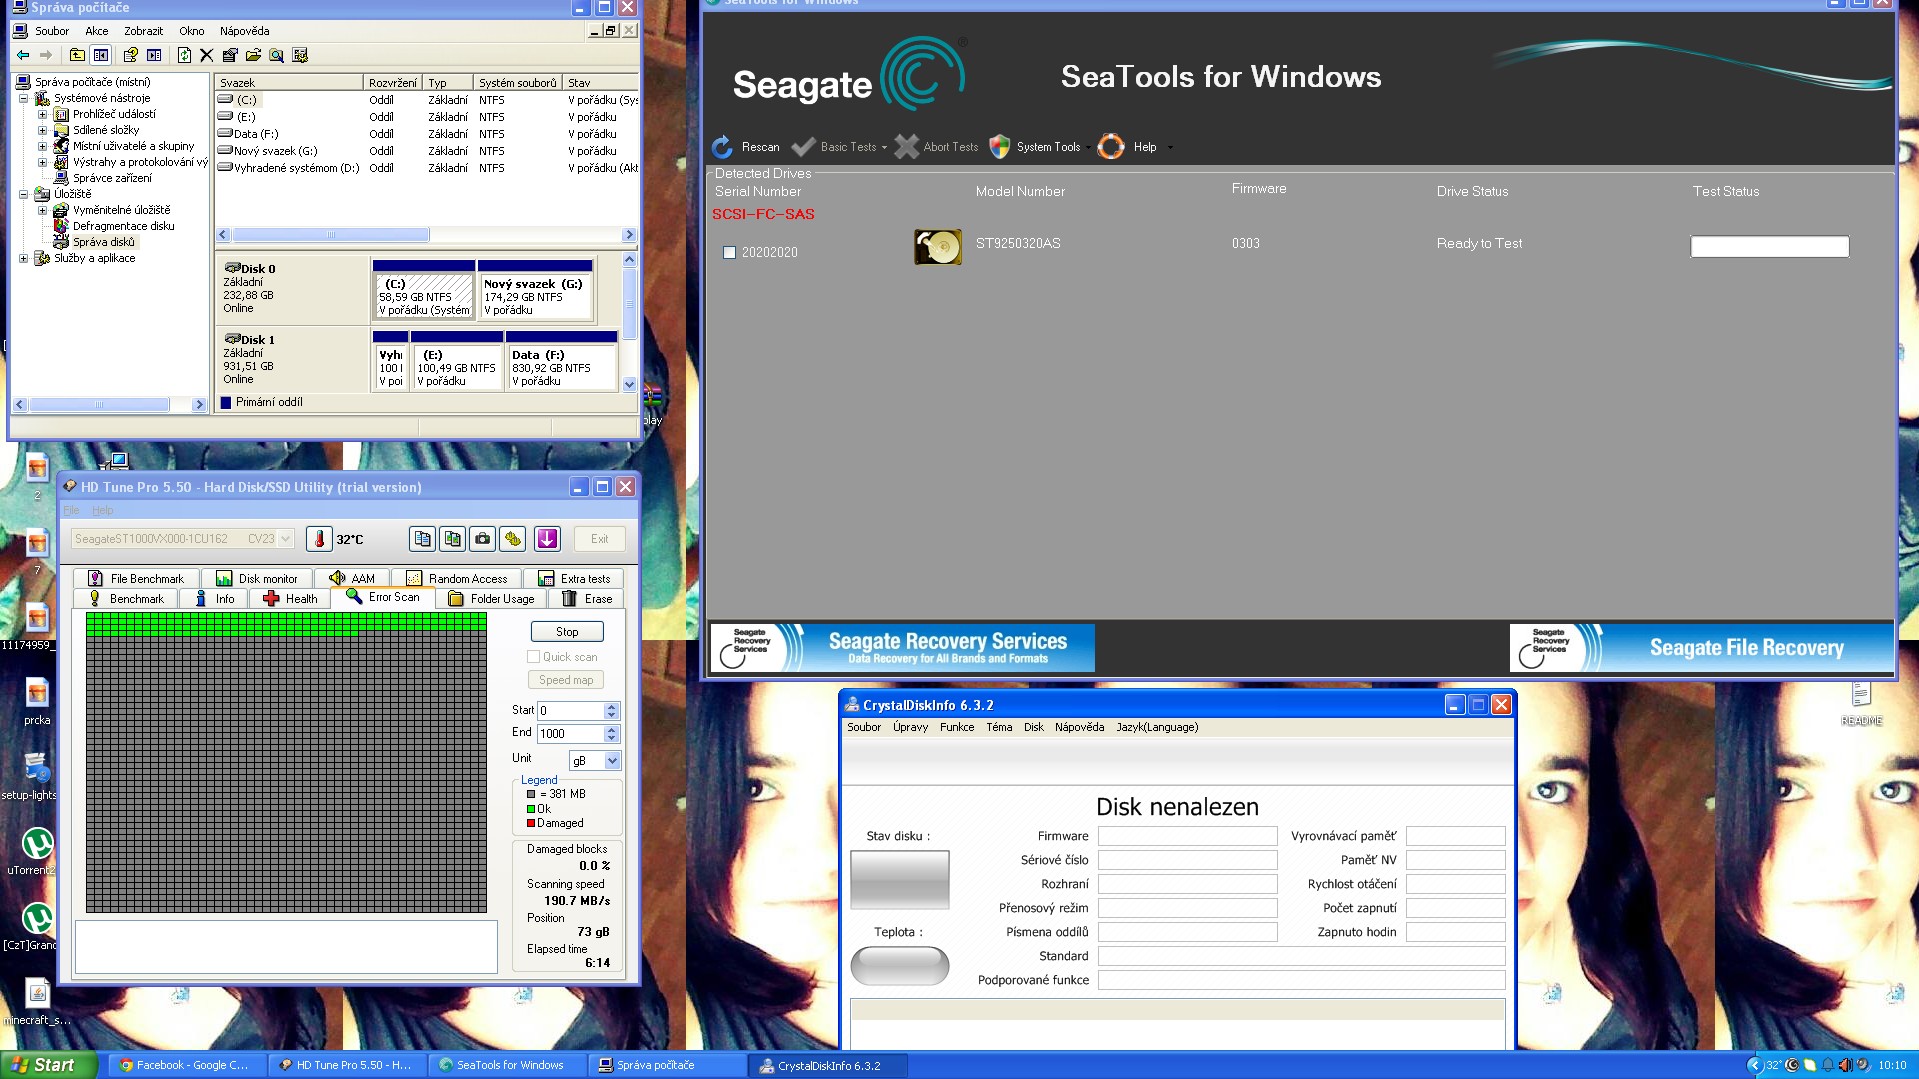Enable the Quick scan checkbox
This screenshot has height=1079, width=1919.
pyautogui.click(x=534, y=657)
